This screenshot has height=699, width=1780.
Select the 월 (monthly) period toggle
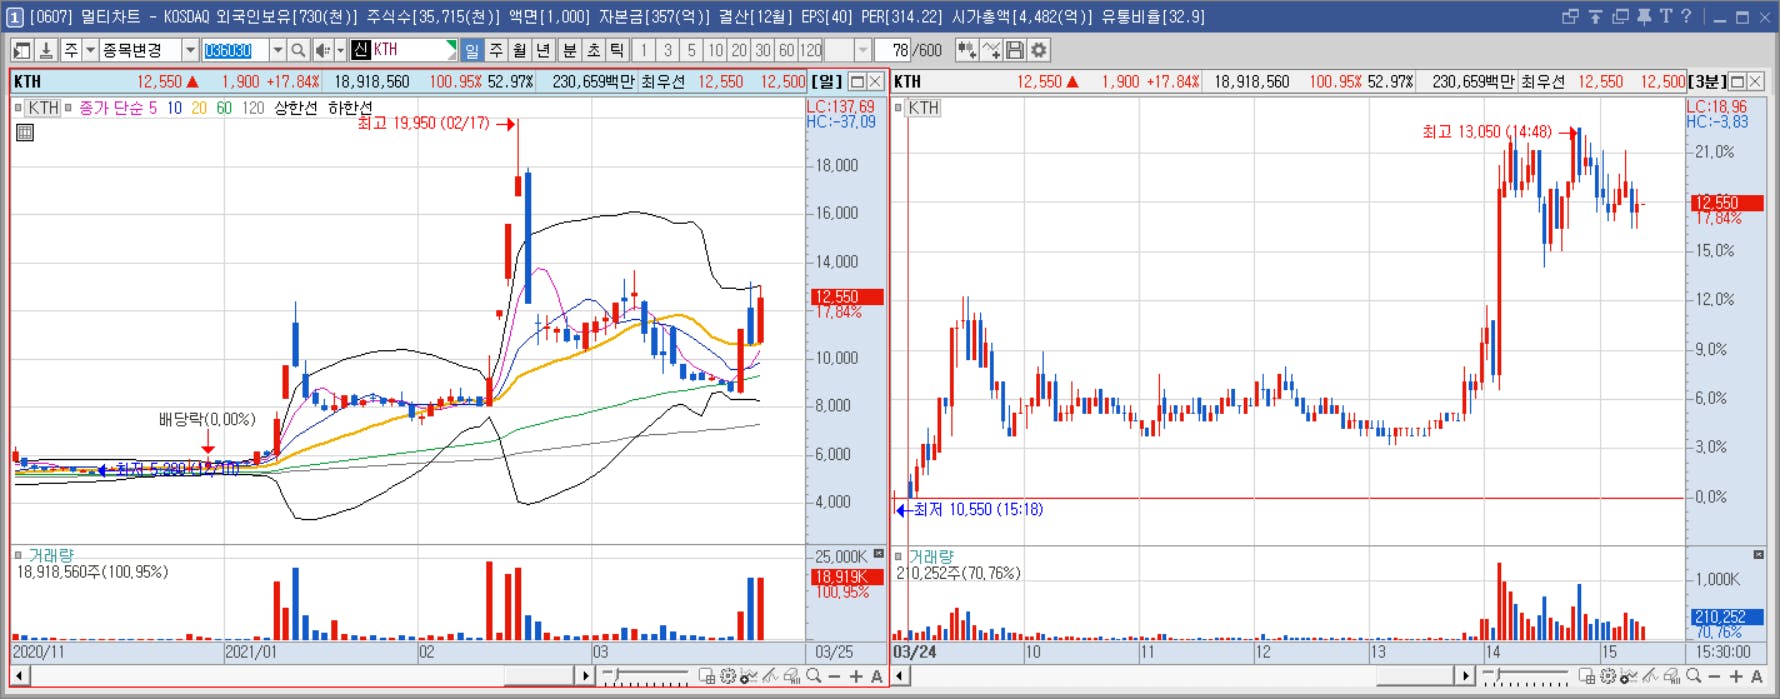[x=520, y=50]
